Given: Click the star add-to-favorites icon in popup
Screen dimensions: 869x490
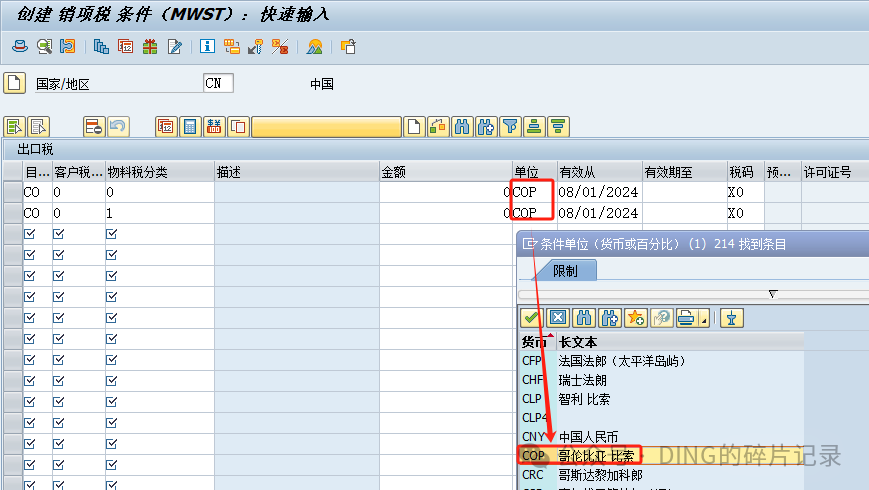Looking at the screenshot, I should [x=636, y=318].
